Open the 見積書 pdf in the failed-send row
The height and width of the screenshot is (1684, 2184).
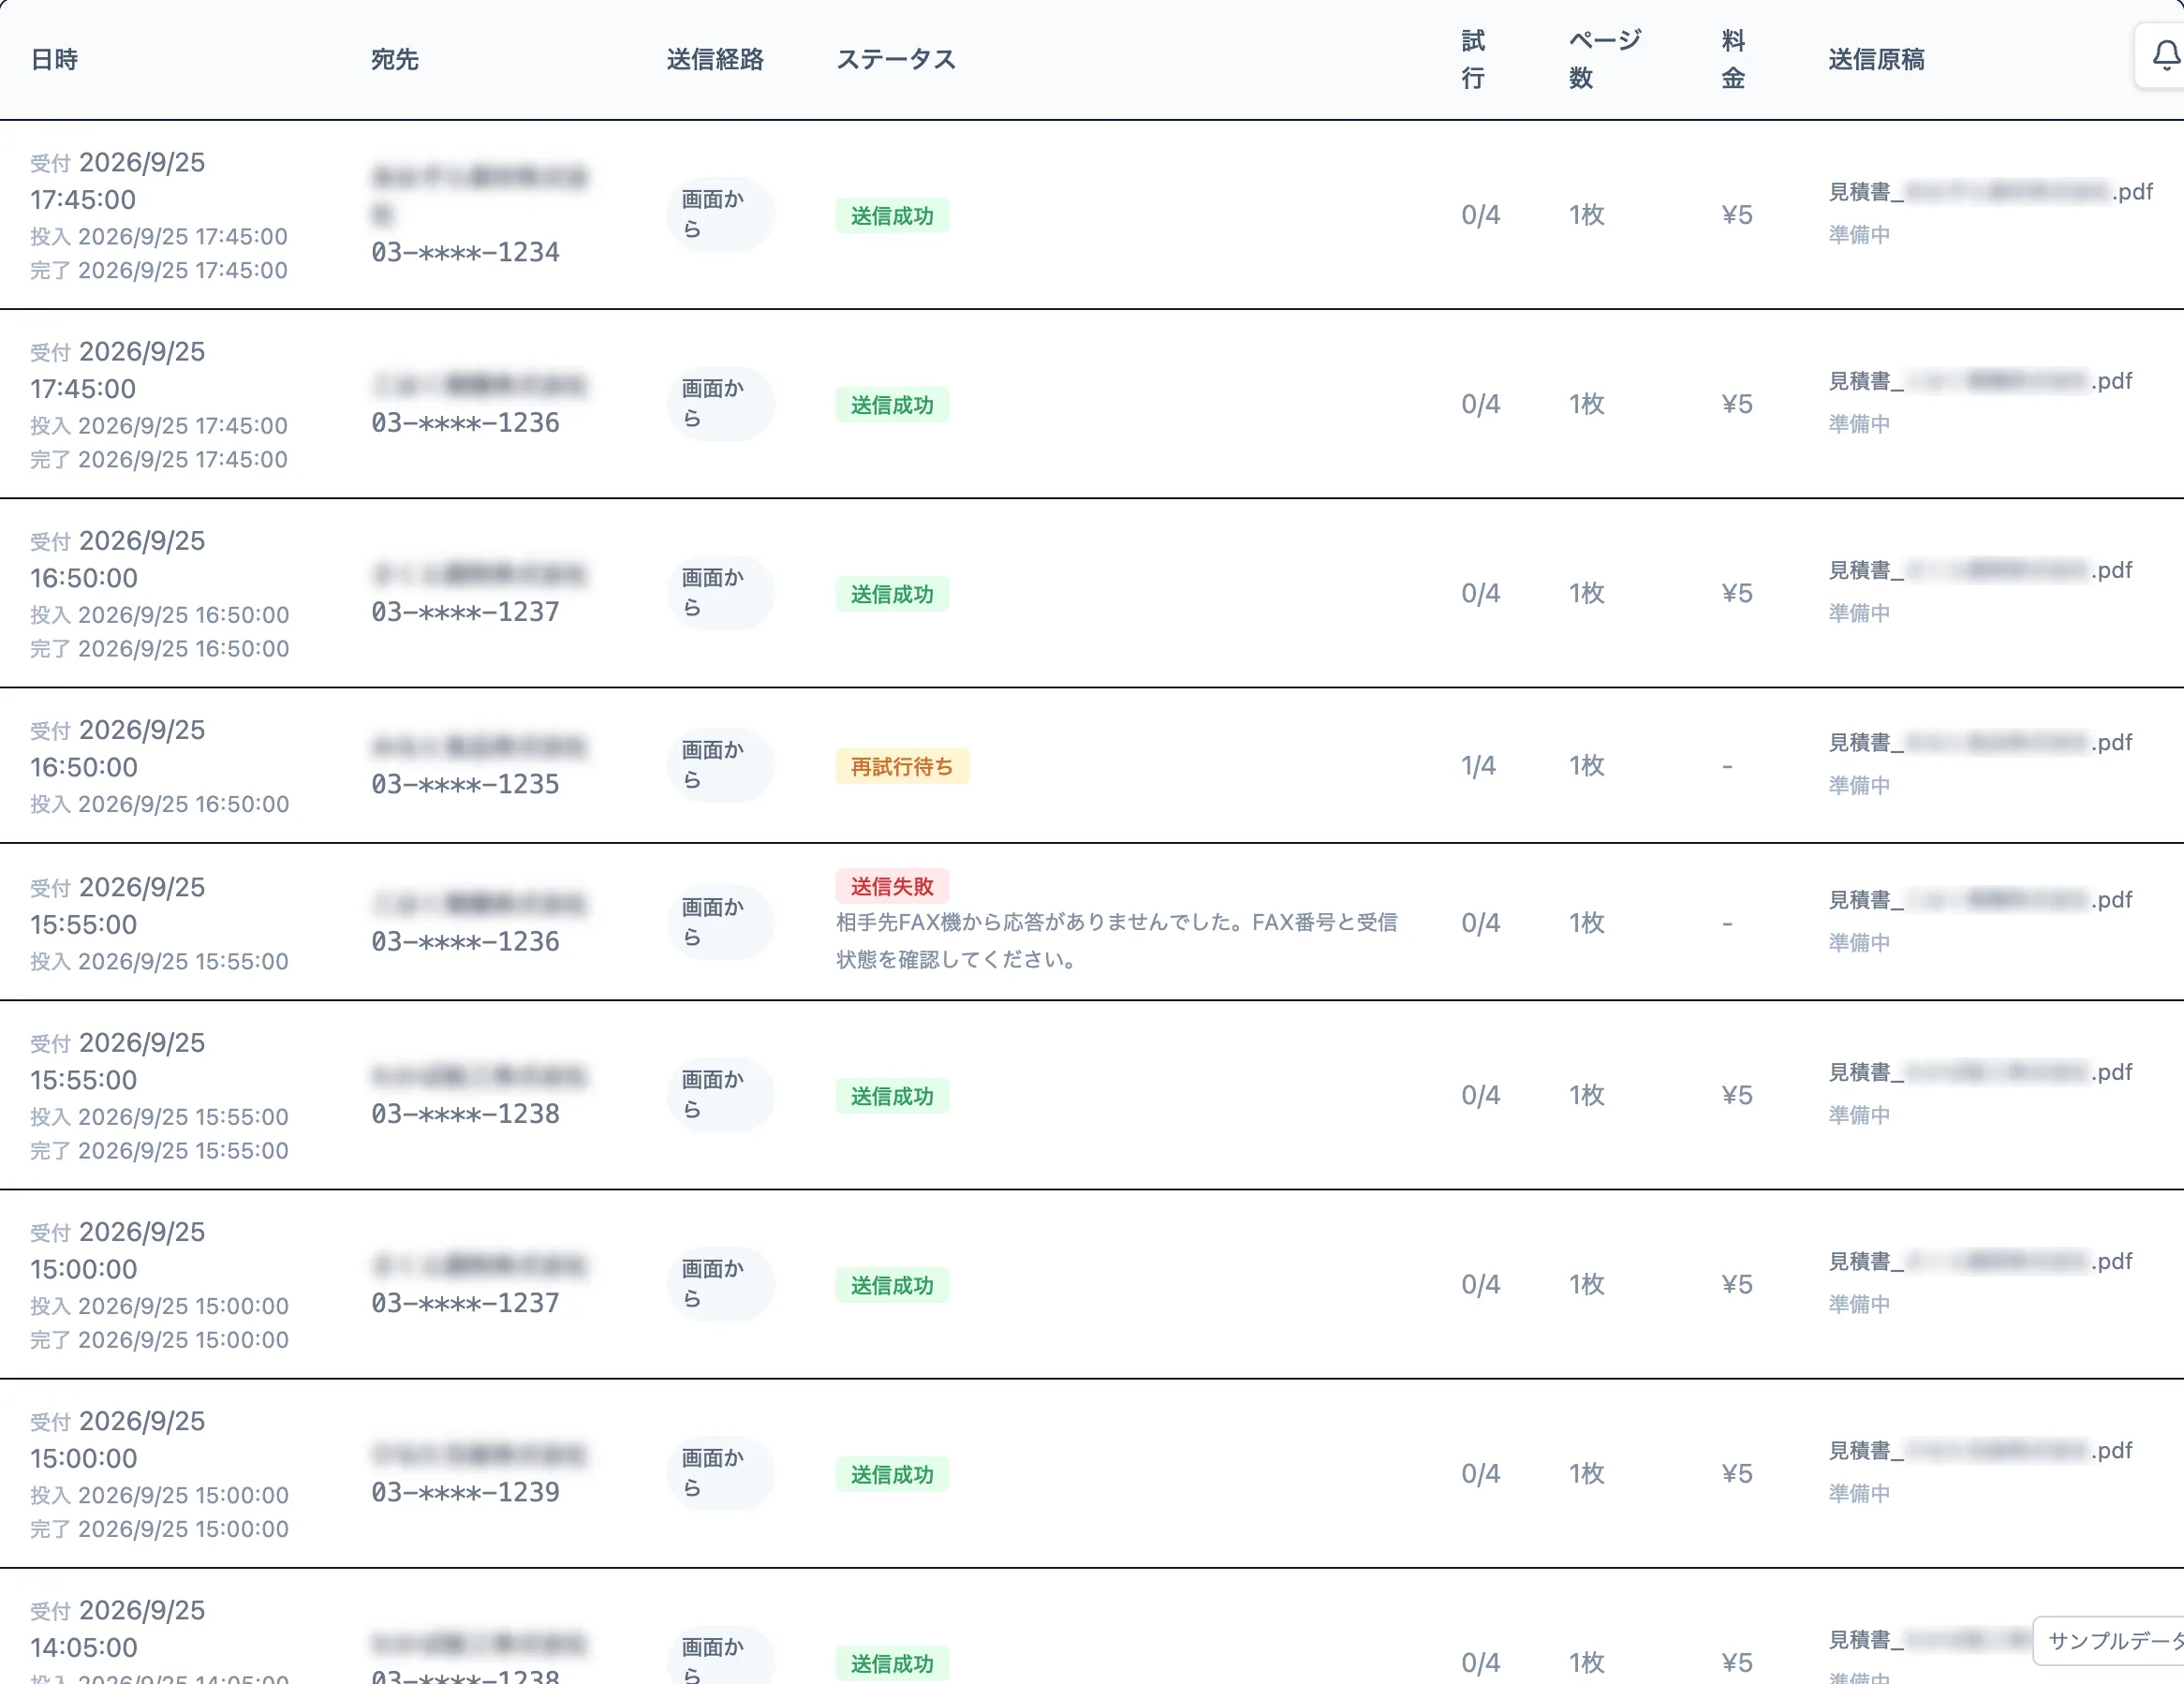coord(1980,899)
